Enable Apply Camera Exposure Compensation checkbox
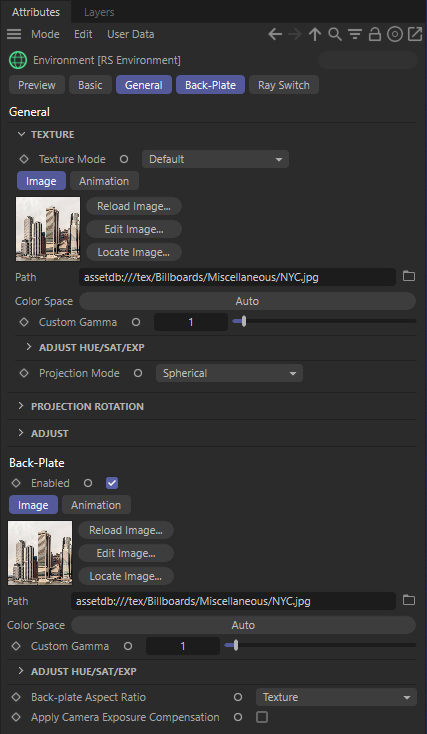Image resolution: width=427 pixels, height=734 pixels. click(x=262, y=717)
